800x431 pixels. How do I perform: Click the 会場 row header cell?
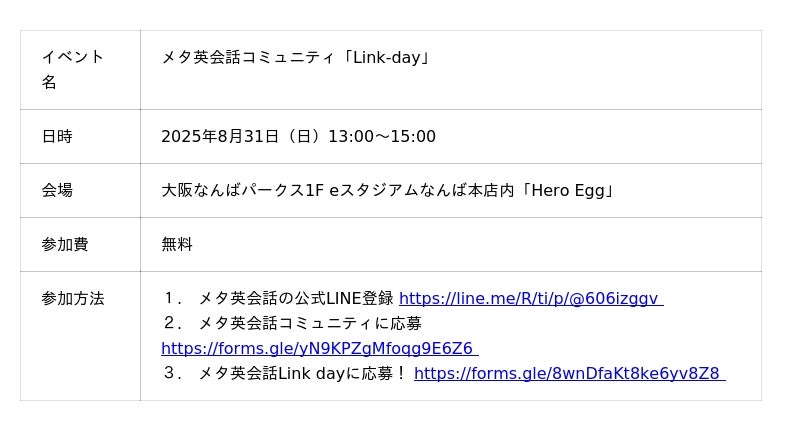(x=57, y=190)
